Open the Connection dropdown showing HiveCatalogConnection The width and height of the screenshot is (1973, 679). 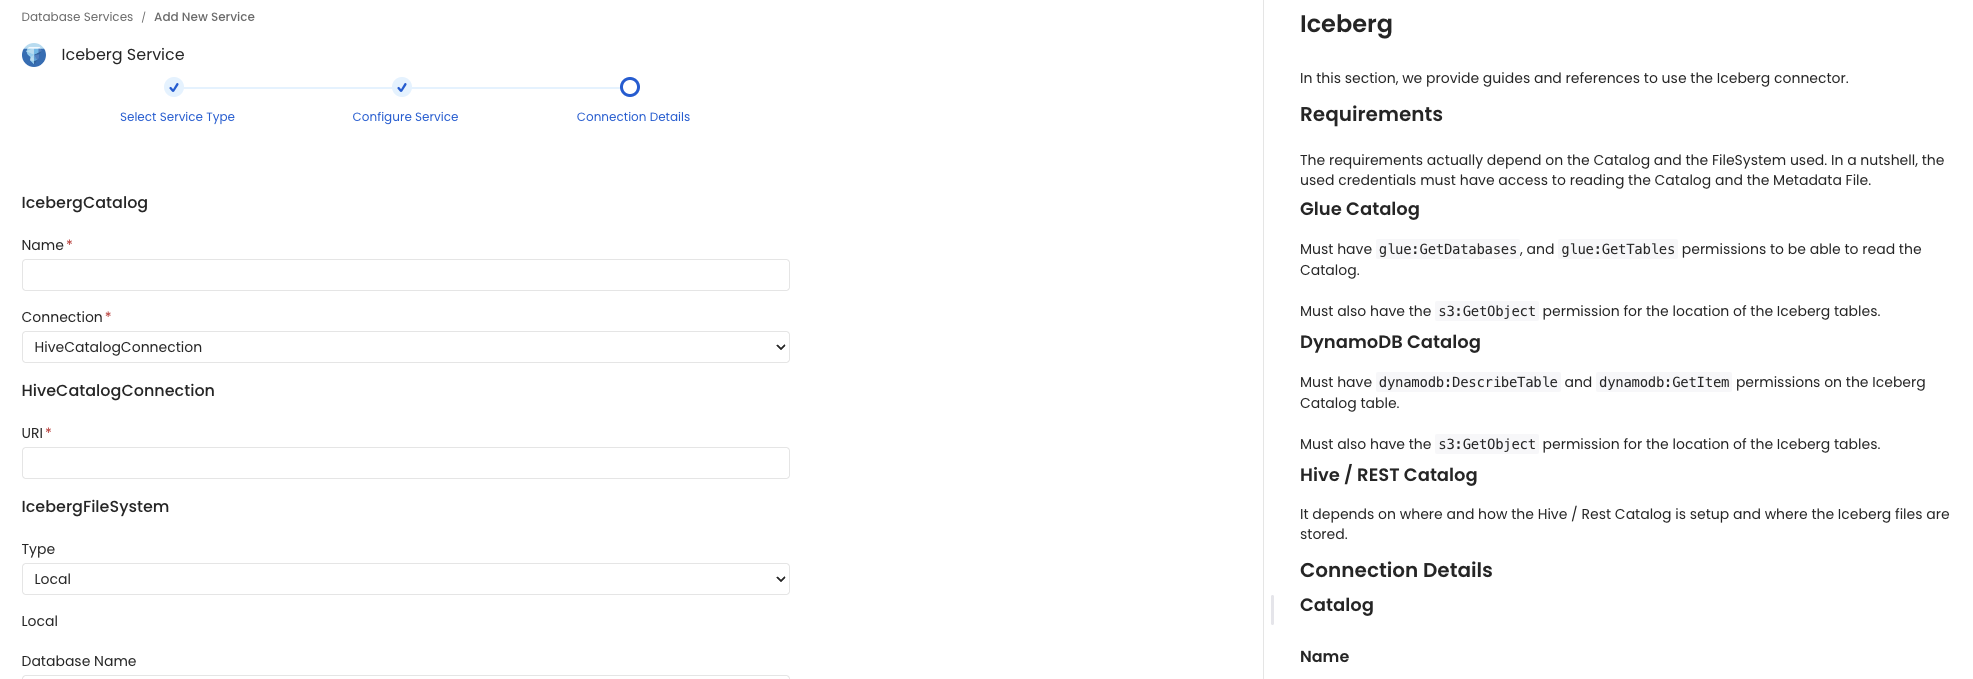[405, 347]
